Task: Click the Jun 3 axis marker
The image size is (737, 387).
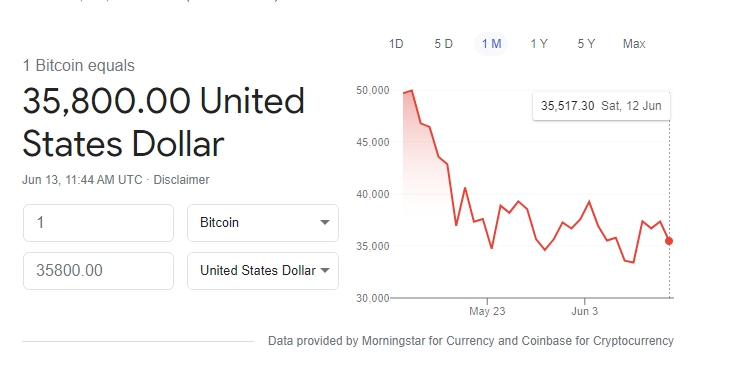Action: coord(585,311)
